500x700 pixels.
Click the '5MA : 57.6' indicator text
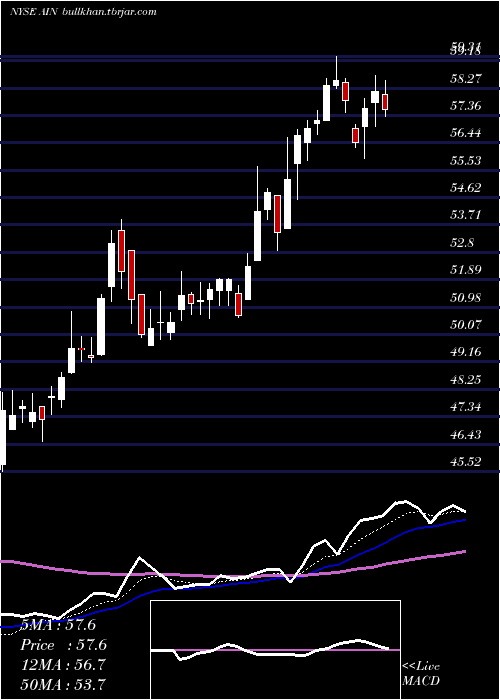pyautogui.click(x=58, y=625)
